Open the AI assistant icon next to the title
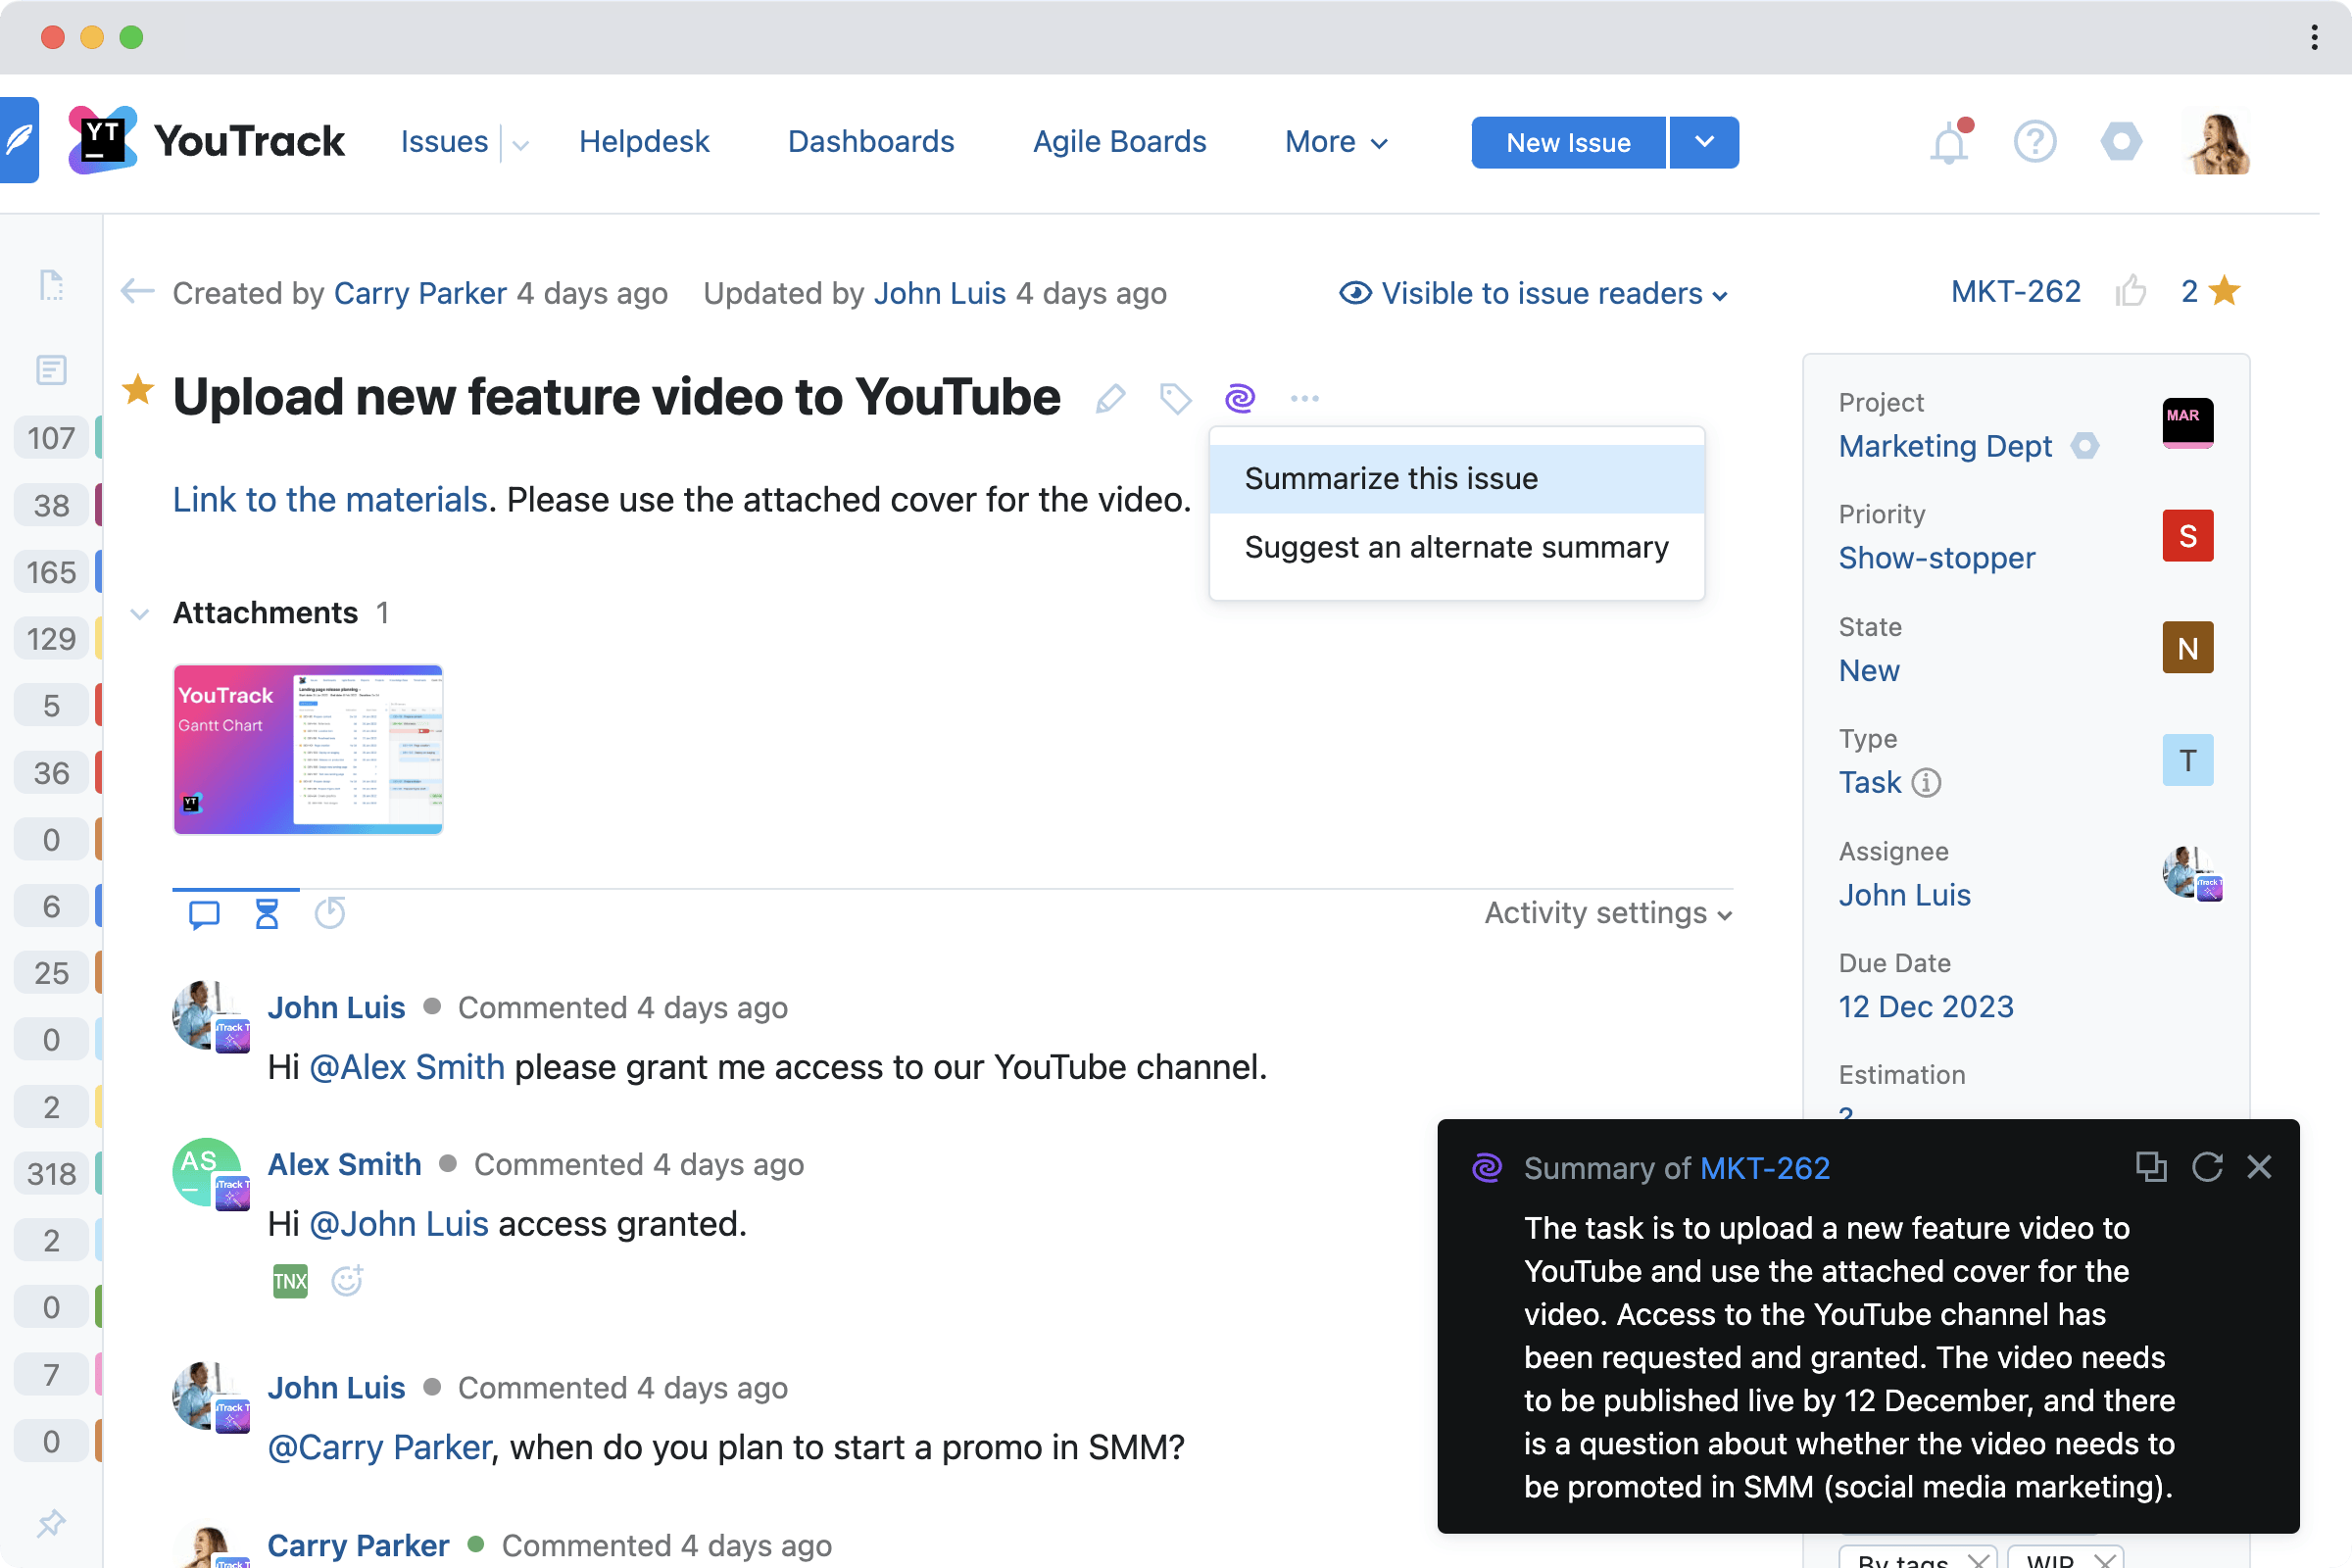Screen dimensions: 2352x1568 click(x=1240, y=398)
